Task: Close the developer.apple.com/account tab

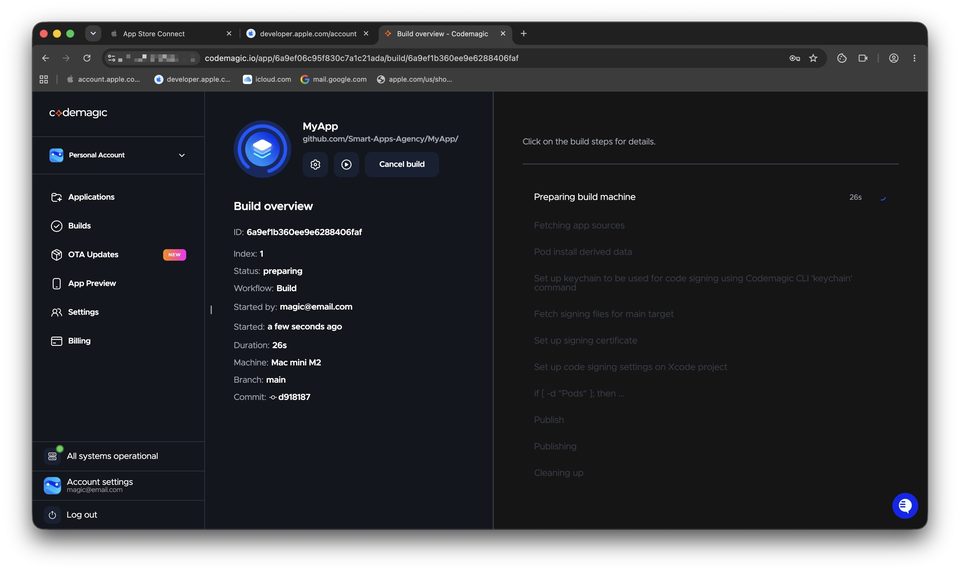Action: 366,34
